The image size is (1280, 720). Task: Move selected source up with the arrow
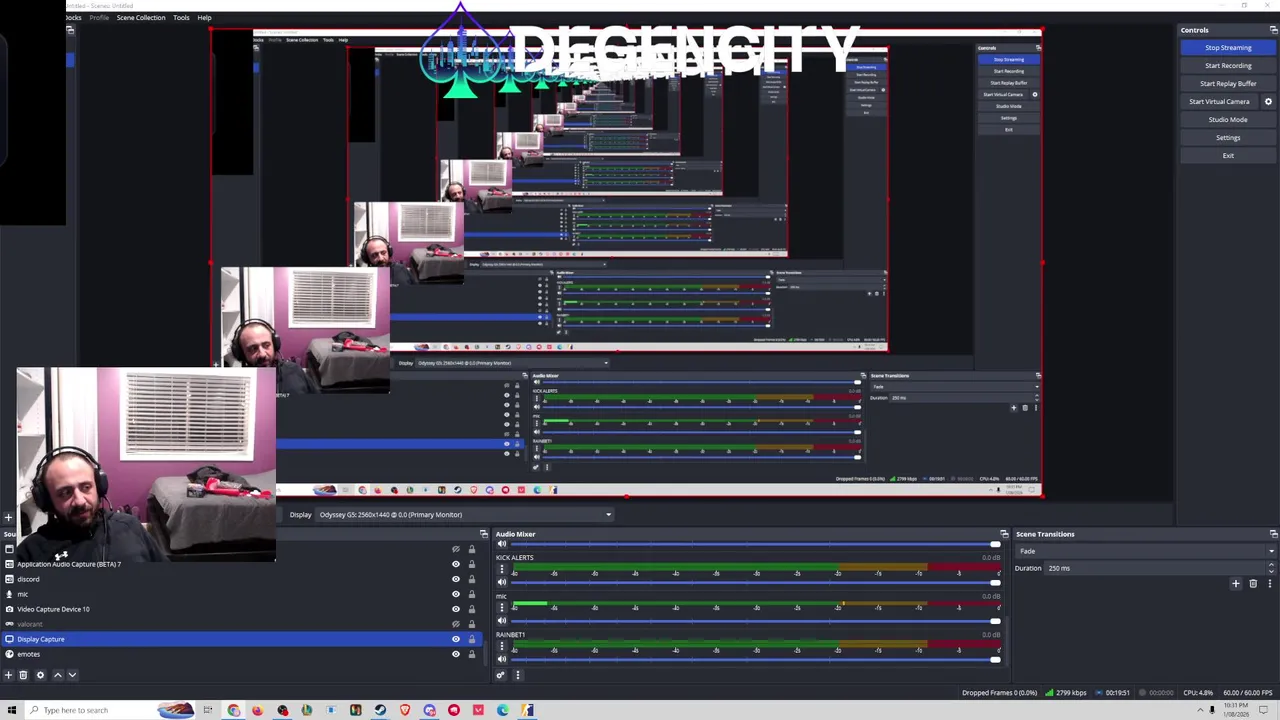tap(57, 675)
